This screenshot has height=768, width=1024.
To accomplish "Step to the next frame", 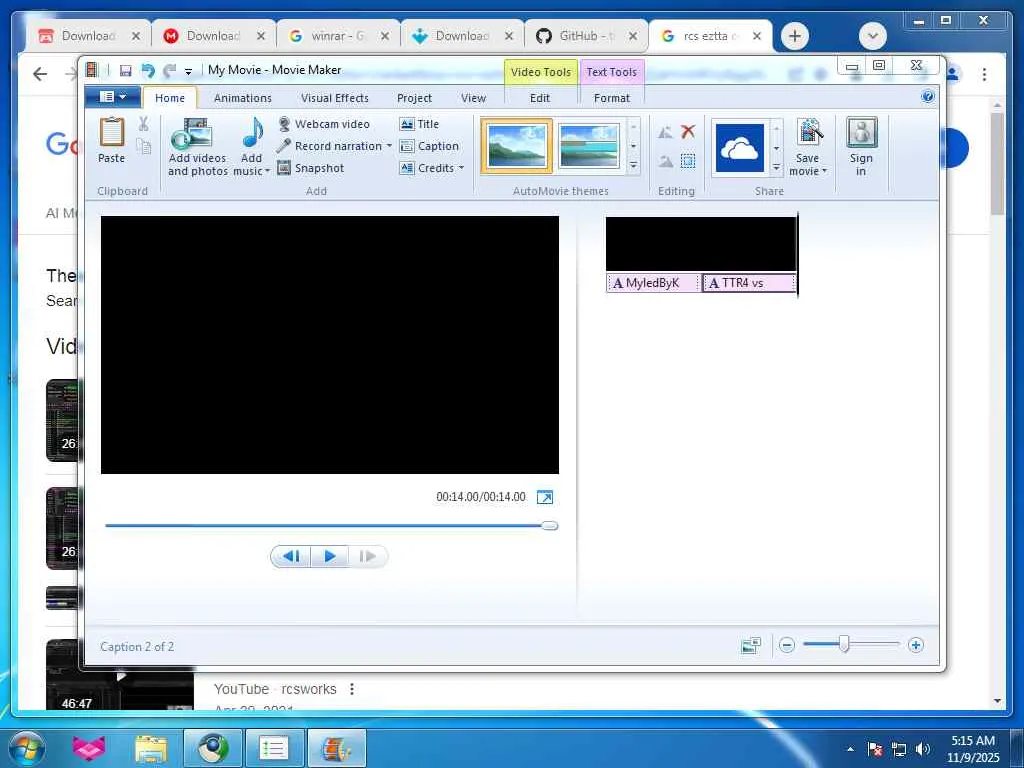I will pyautogui.click(x=368, y=556).
